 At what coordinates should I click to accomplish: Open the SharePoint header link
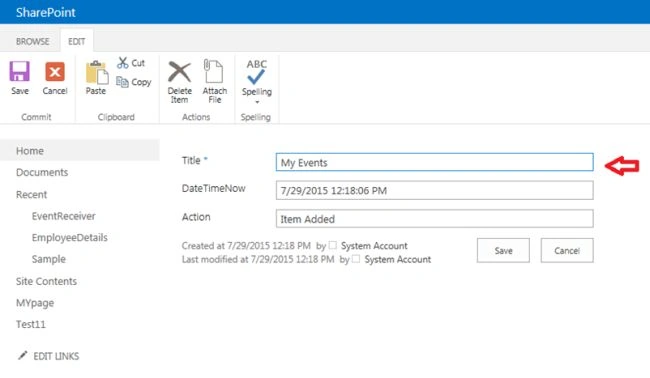pos(46,12)
